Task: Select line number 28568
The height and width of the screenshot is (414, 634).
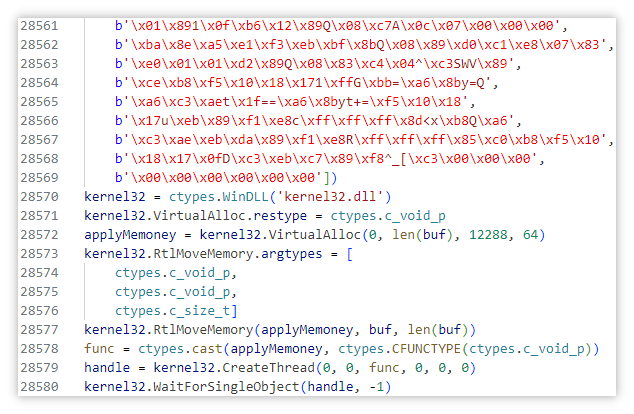Action: (40, 159)
